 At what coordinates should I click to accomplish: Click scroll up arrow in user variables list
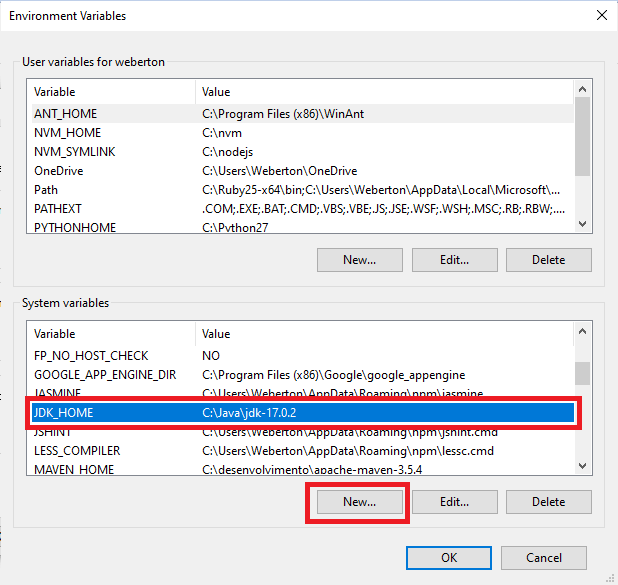point(582,89)
